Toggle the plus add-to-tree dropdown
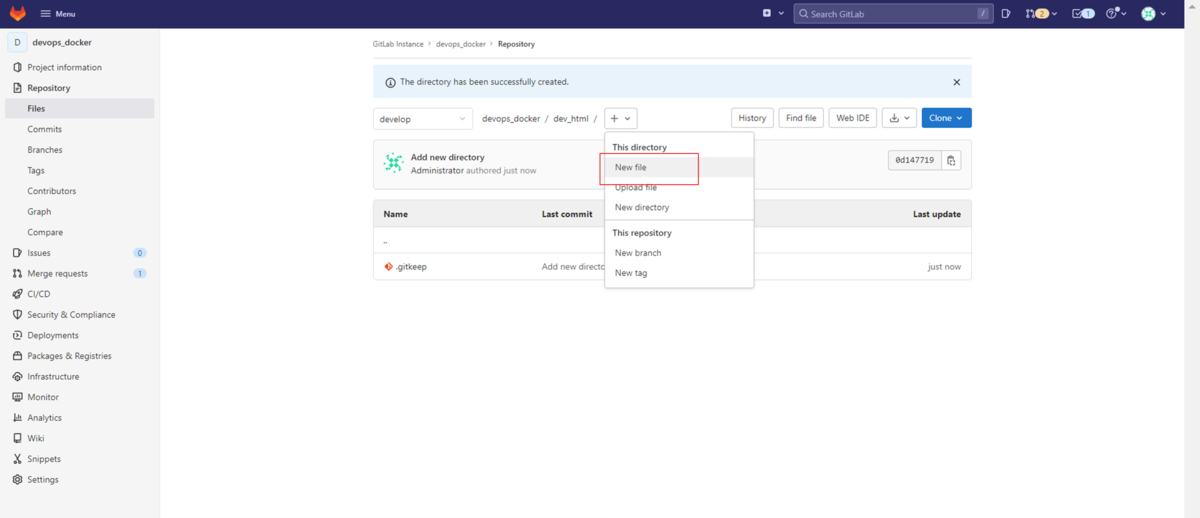This screenshot has height=518, width=1200. pyautogui.click(x=621, y=118)
